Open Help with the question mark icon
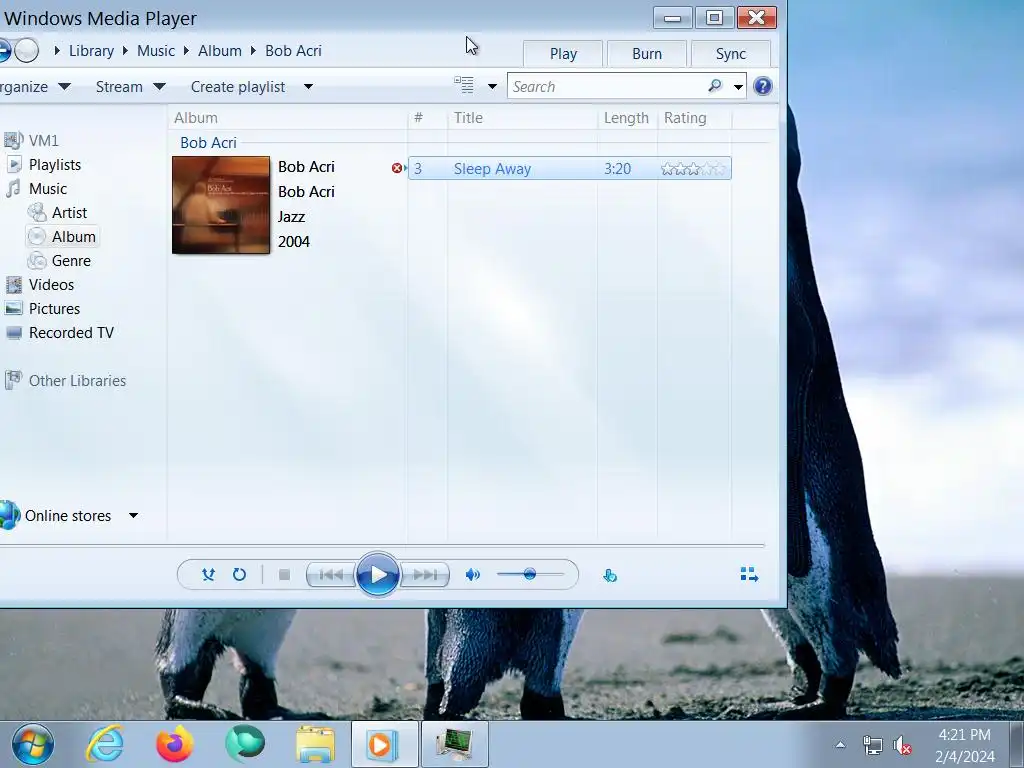Screen dimensions: 1024x768 click(x=762, y=86)
